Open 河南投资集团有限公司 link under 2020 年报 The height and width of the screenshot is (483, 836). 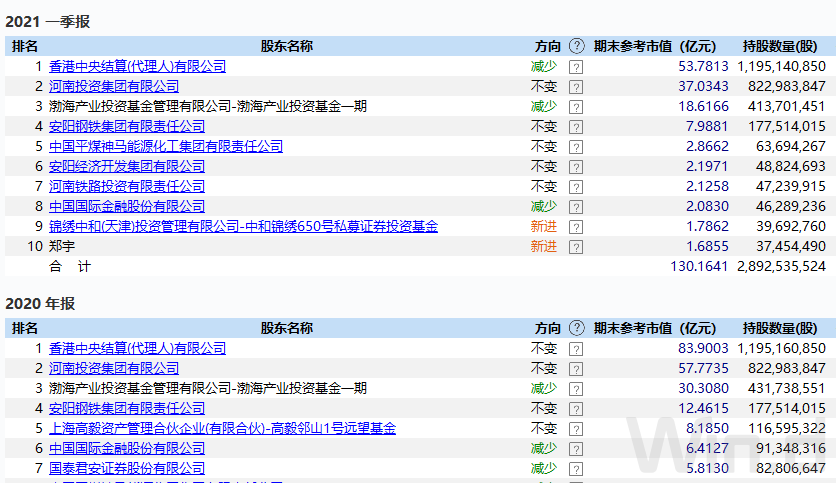tap(114, 368)
